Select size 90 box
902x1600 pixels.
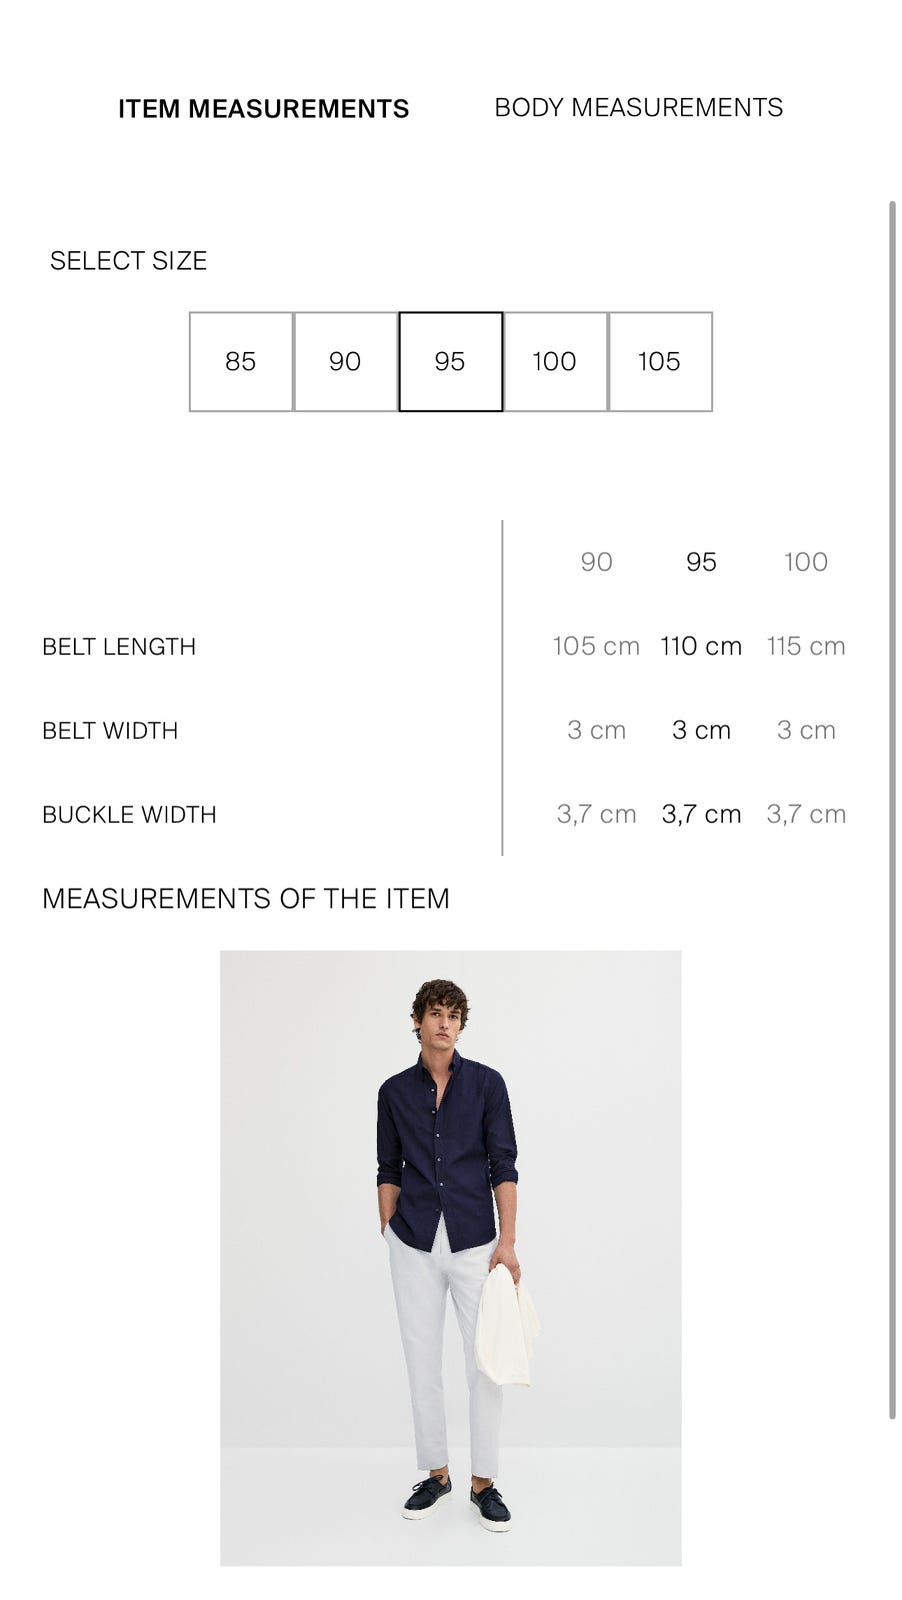tap(345, 361)
